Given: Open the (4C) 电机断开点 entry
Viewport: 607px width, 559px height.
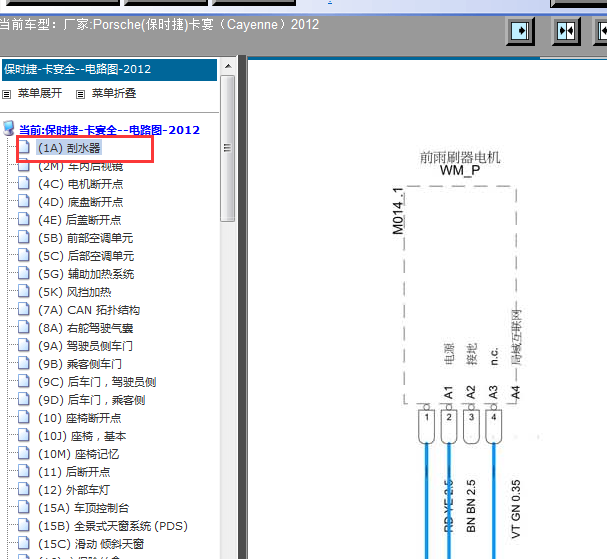Looking at the screenshot, I should coord(81,184).
